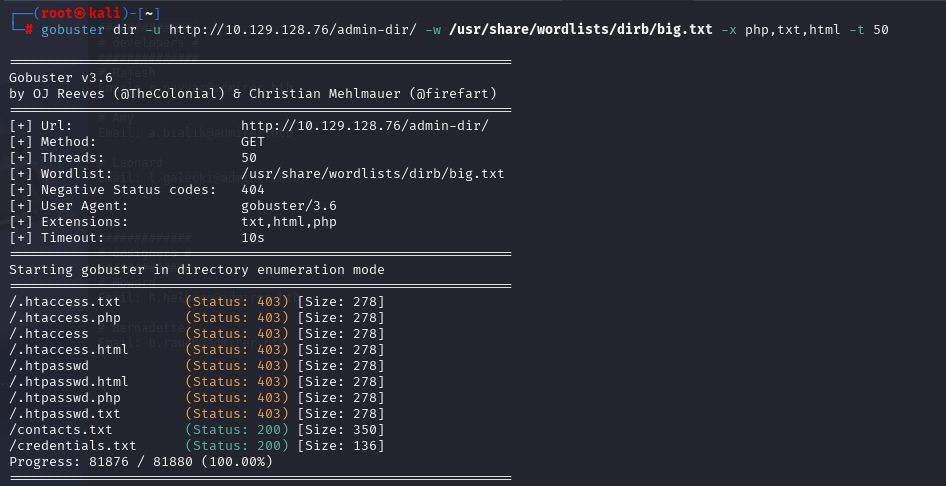Click the Gobuster v3.6 banner text
Viewport: 946px width, 486px height.
61,78
